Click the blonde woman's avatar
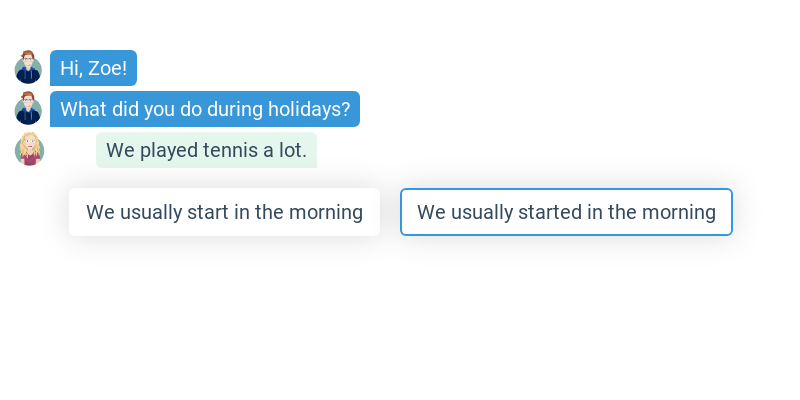This screenshot has height=400, width=800. pos(30,149)
